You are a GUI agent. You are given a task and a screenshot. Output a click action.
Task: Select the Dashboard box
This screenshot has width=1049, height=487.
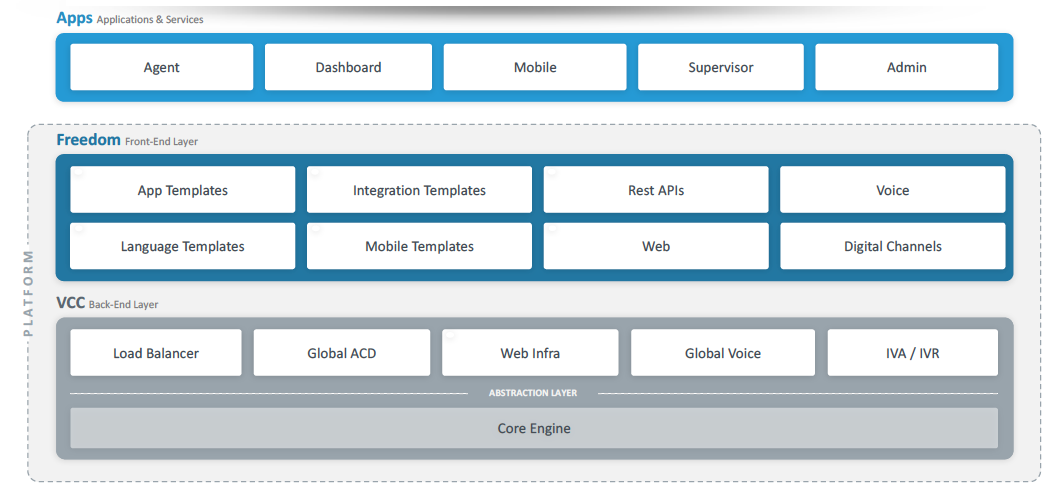pos(348,68)
